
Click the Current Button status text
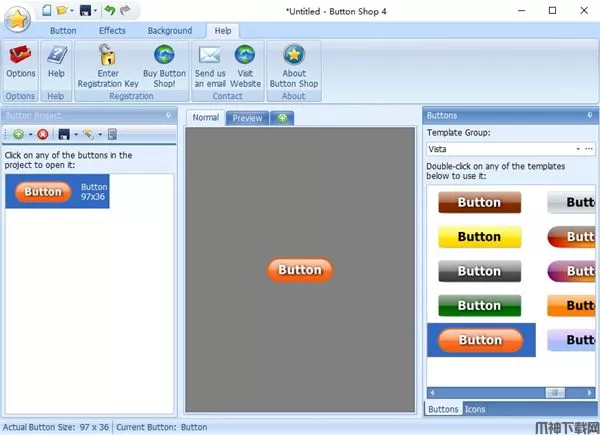(161, 427)
